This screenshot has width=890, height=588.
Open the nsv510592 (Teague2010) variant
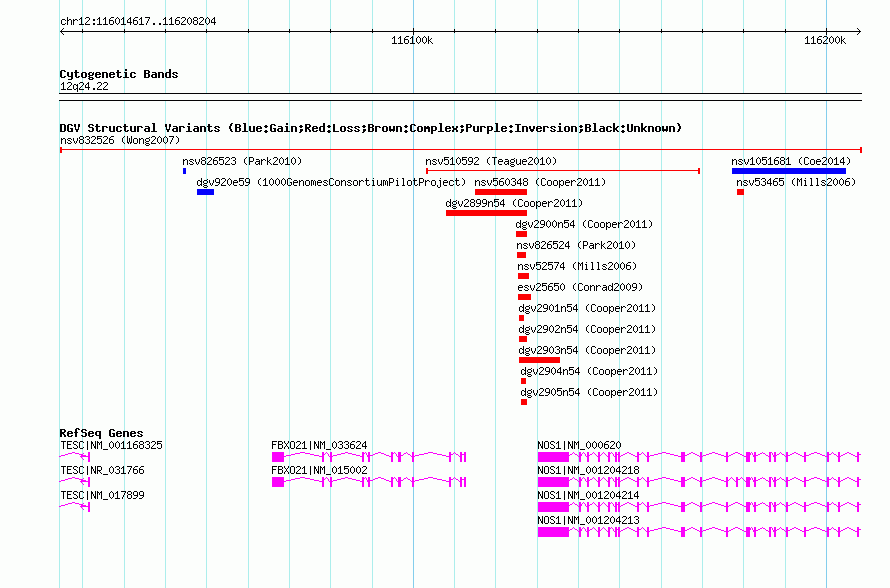click(491, 161)
